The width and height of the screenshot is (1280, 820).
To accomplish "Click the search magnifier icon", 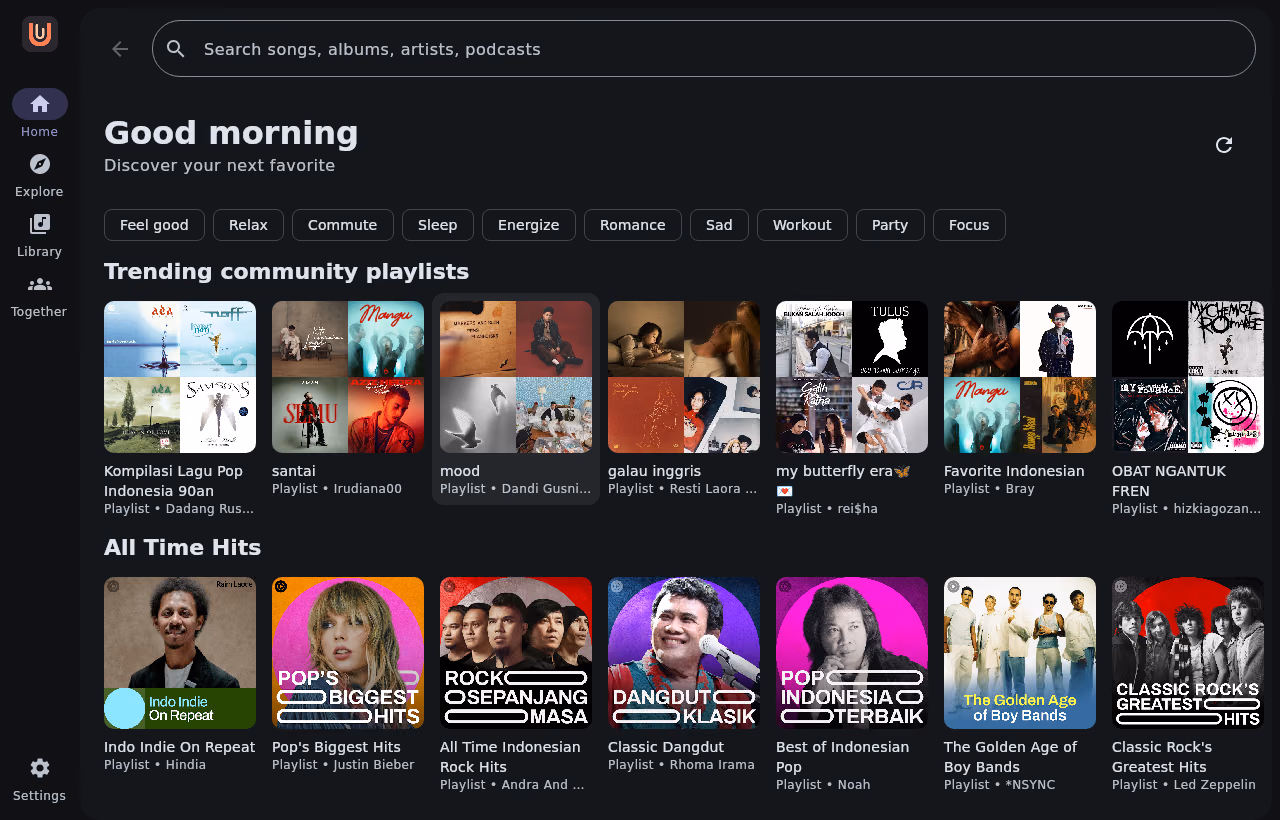I will tap(176, 49).
